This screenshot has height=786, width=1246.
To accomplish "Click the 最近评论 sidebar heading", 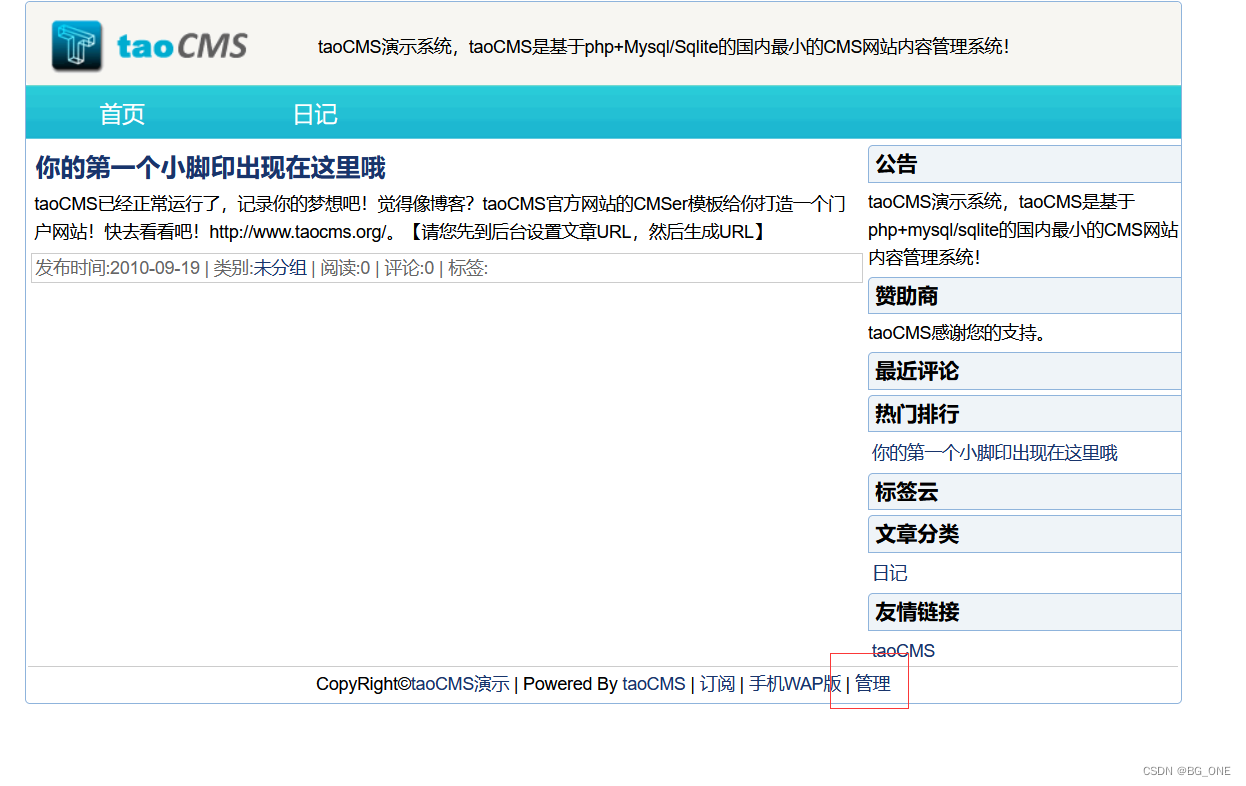I will coord(1024,371).
